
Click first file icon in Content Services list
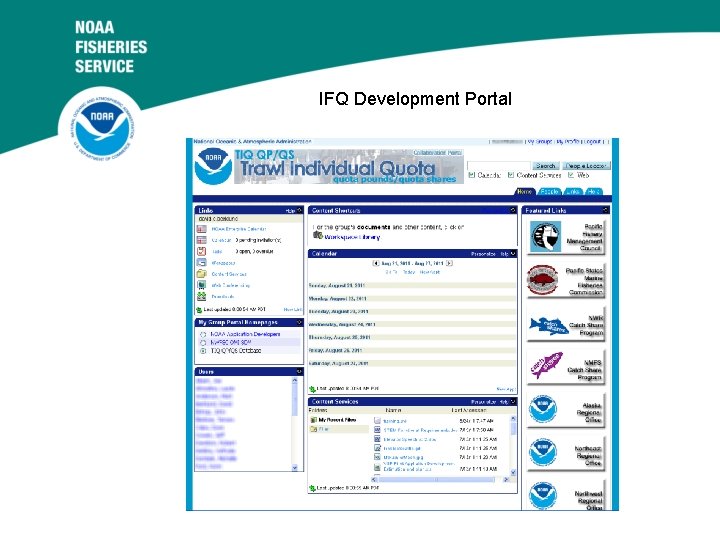(x=377, y=421)
